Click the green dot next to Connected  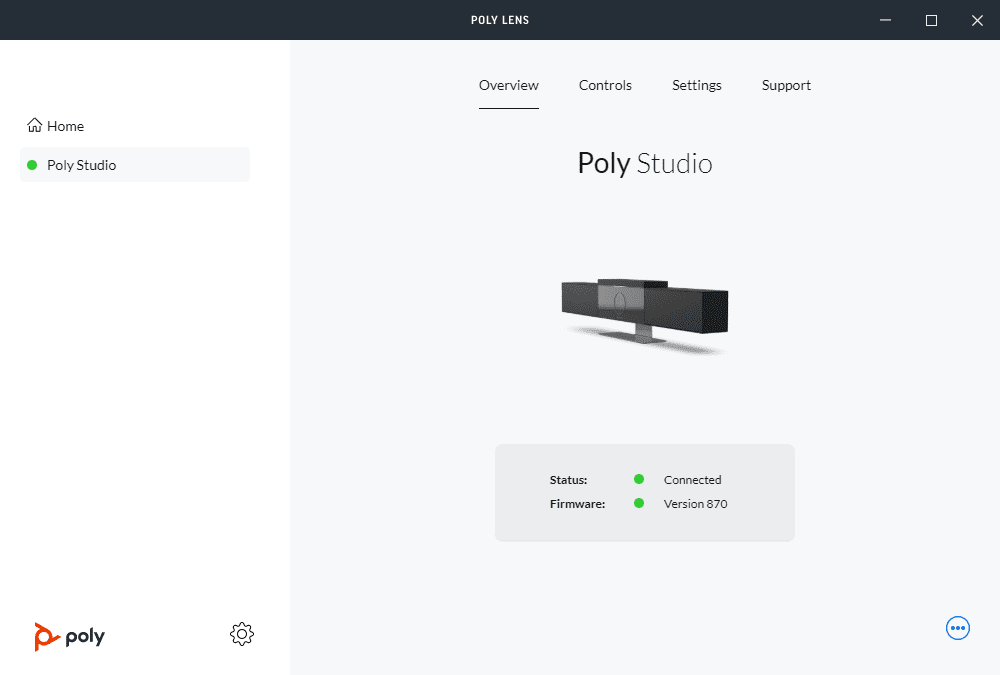point(639,479)
